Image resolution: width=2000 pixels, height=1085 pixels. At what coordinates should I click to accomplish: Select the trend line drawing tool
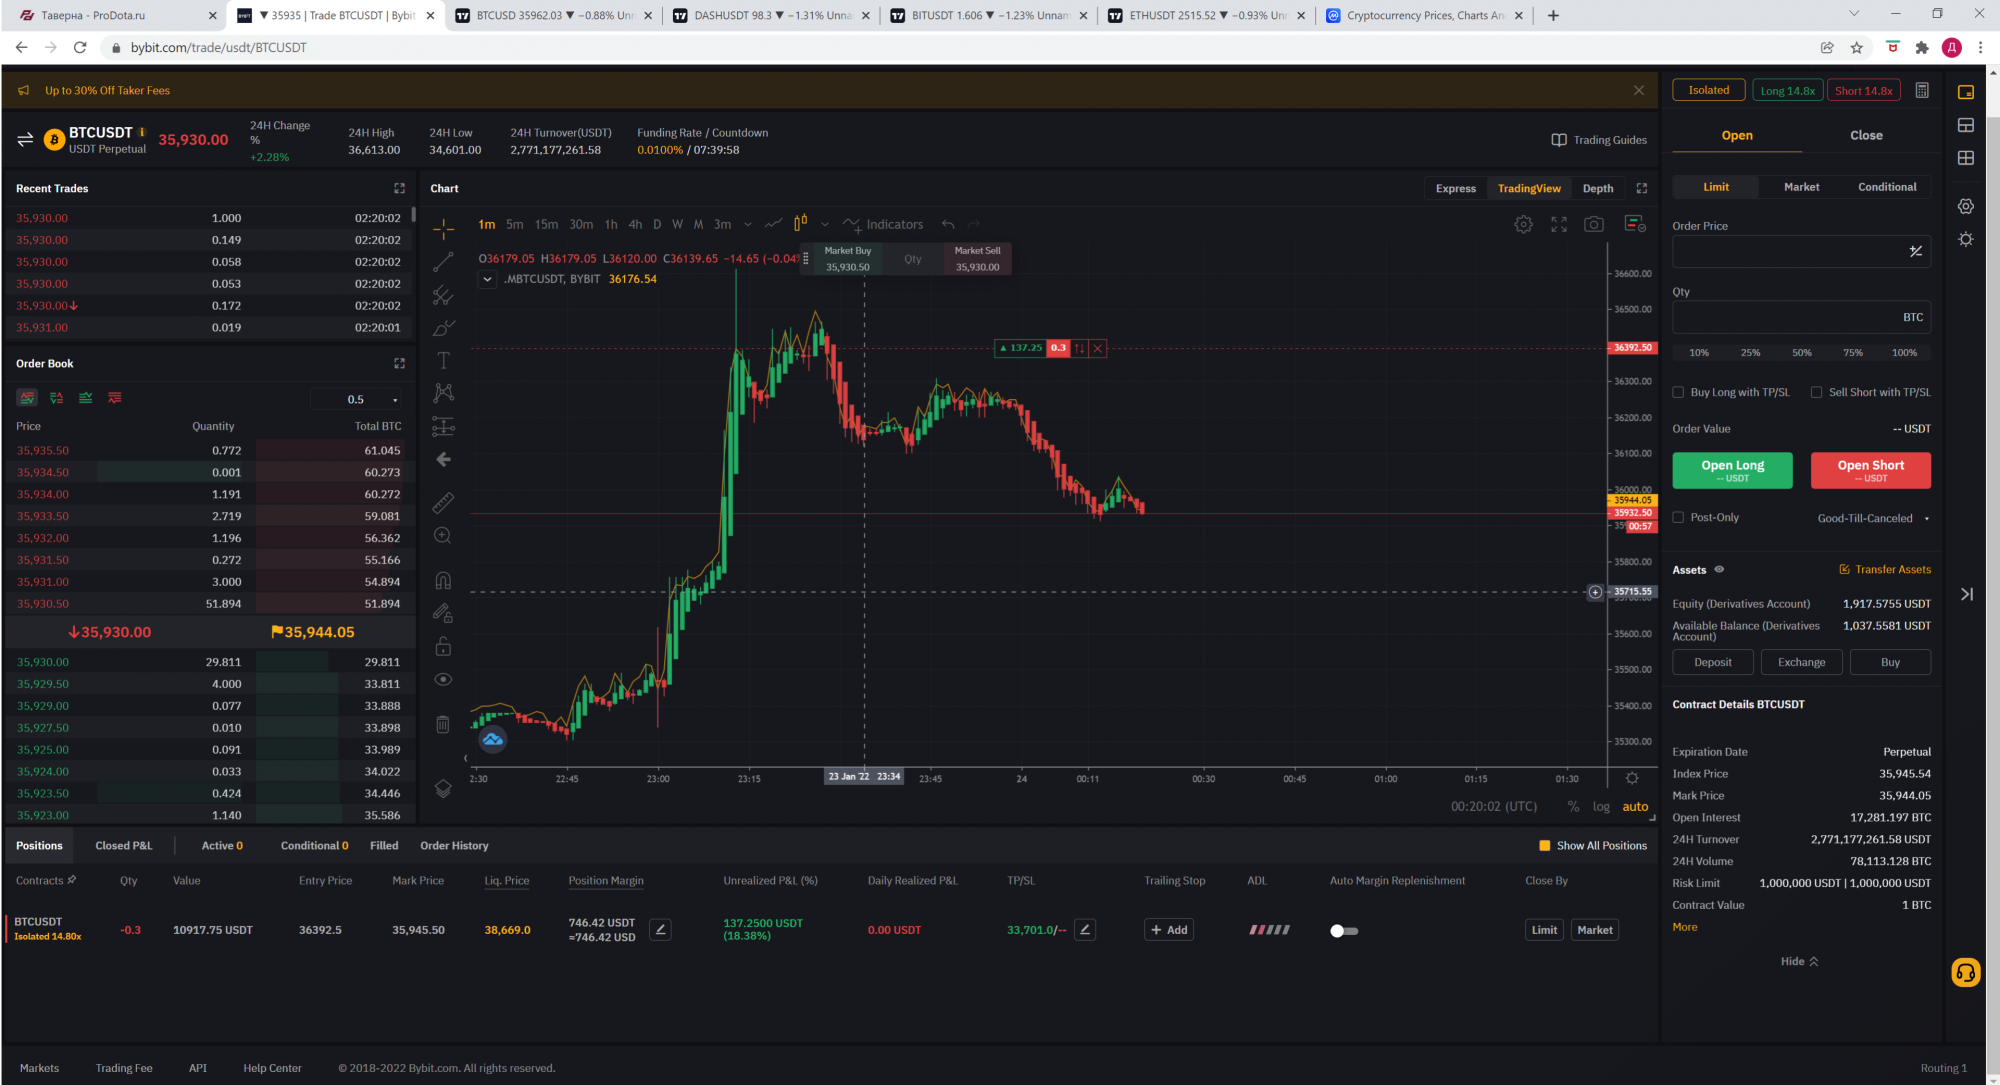click(443, 262)
